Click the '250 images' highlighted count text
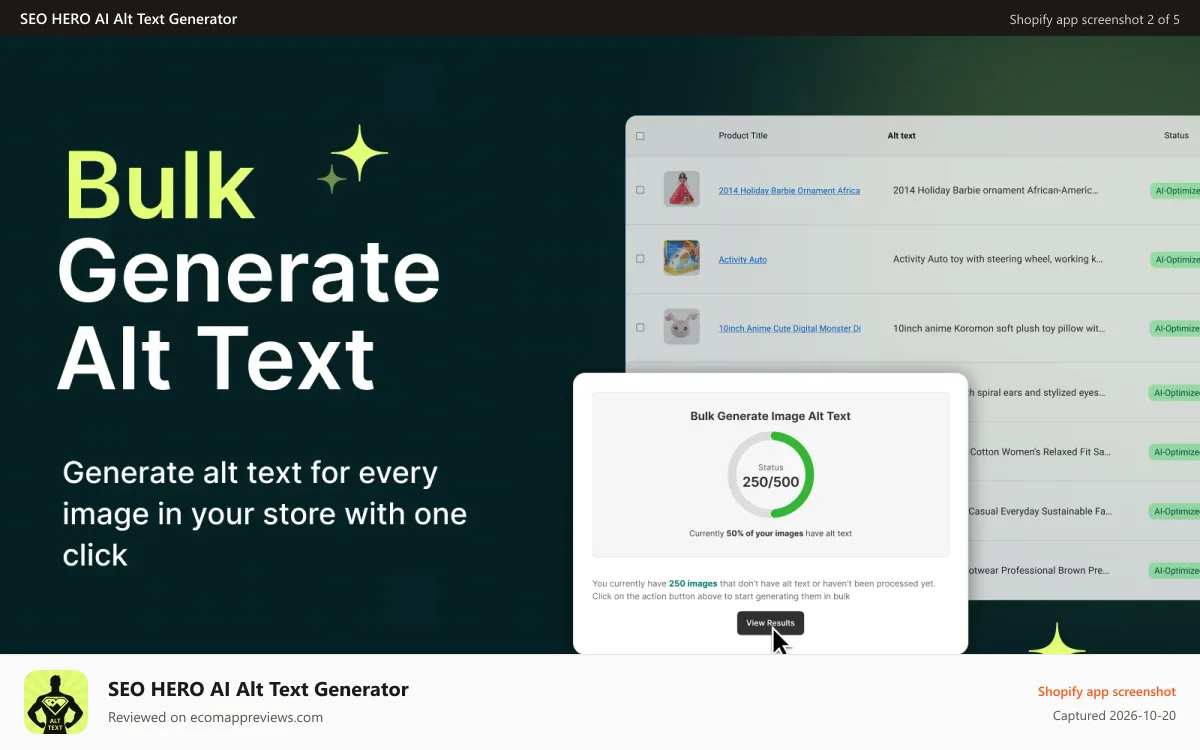This screenshot has width=1200, height=750. coord(693,584)
